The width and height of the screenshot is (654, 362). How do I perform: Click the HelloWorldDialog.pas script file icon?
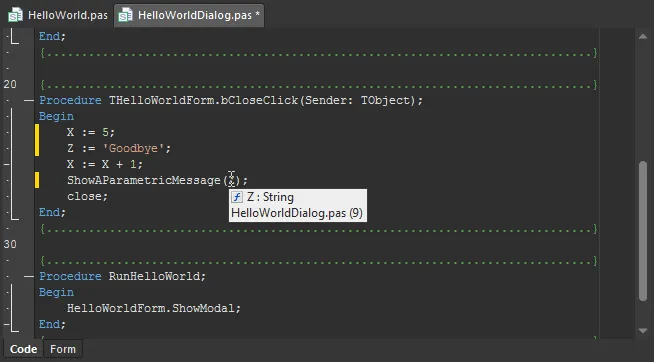(125, 15)
